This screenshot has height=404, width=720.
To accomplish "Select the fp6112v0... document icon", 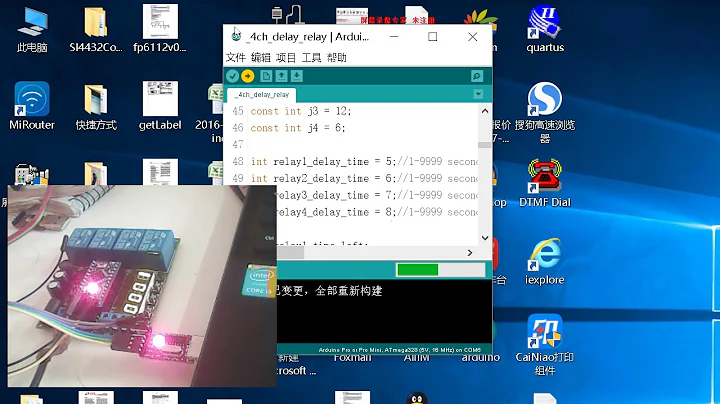I will pyautogui.click(x=160, y=29).
